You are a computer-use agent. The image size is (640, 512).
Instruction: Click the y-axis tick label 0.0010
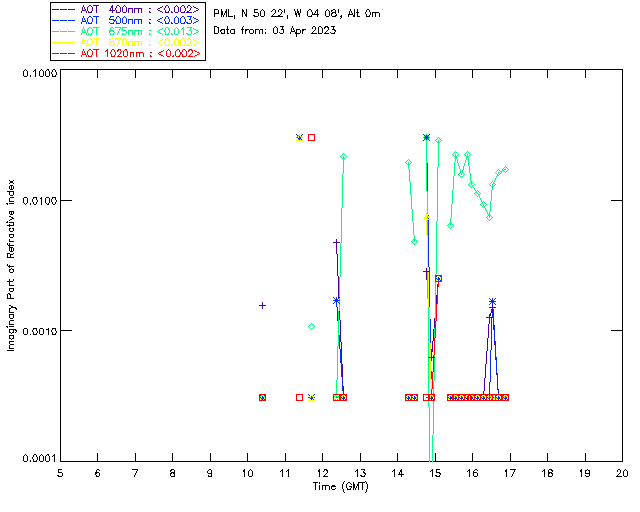[x=40, y=331]
